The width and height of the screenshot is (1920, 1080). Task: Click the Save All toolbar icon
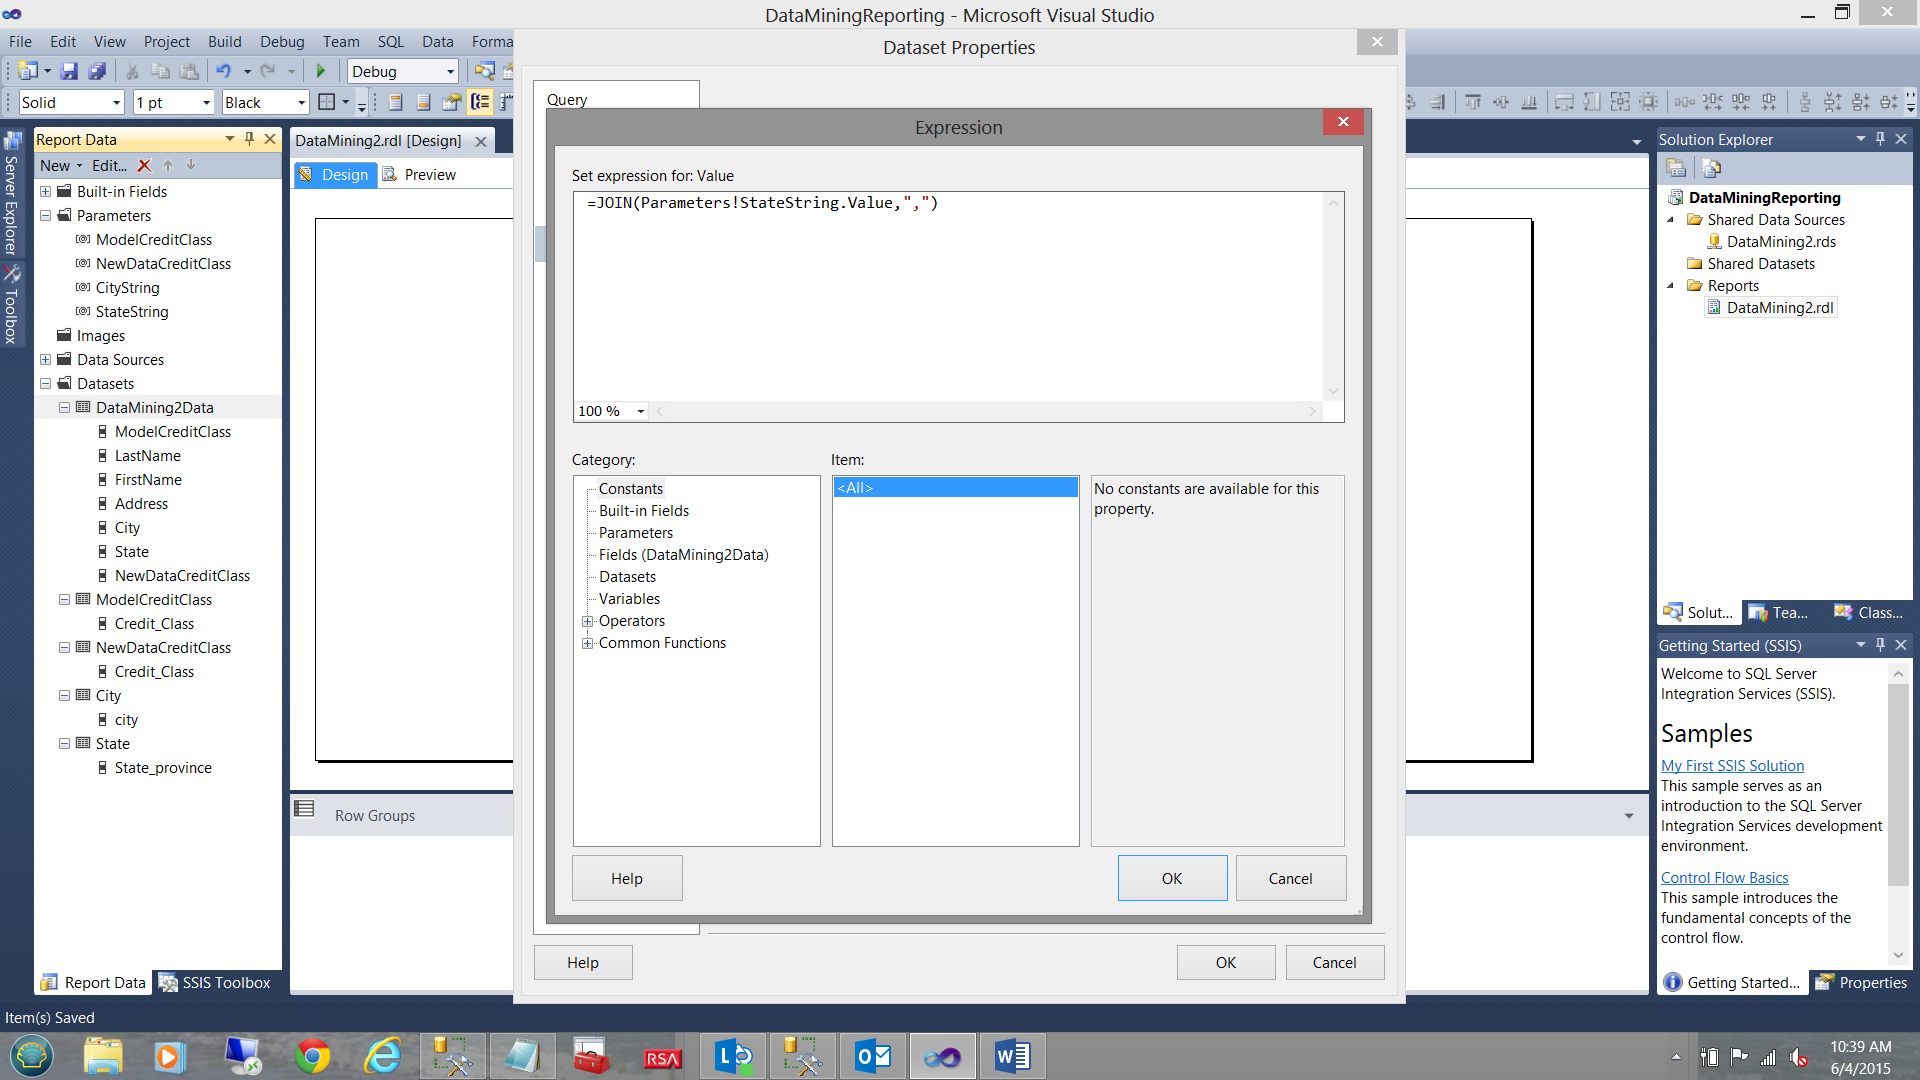97,71
